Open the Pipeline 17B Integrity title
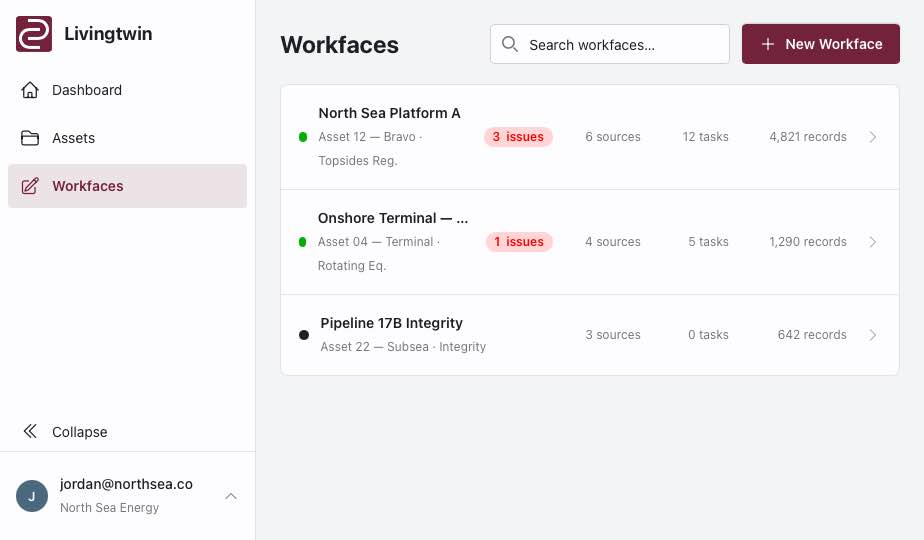 click(391, 323)
